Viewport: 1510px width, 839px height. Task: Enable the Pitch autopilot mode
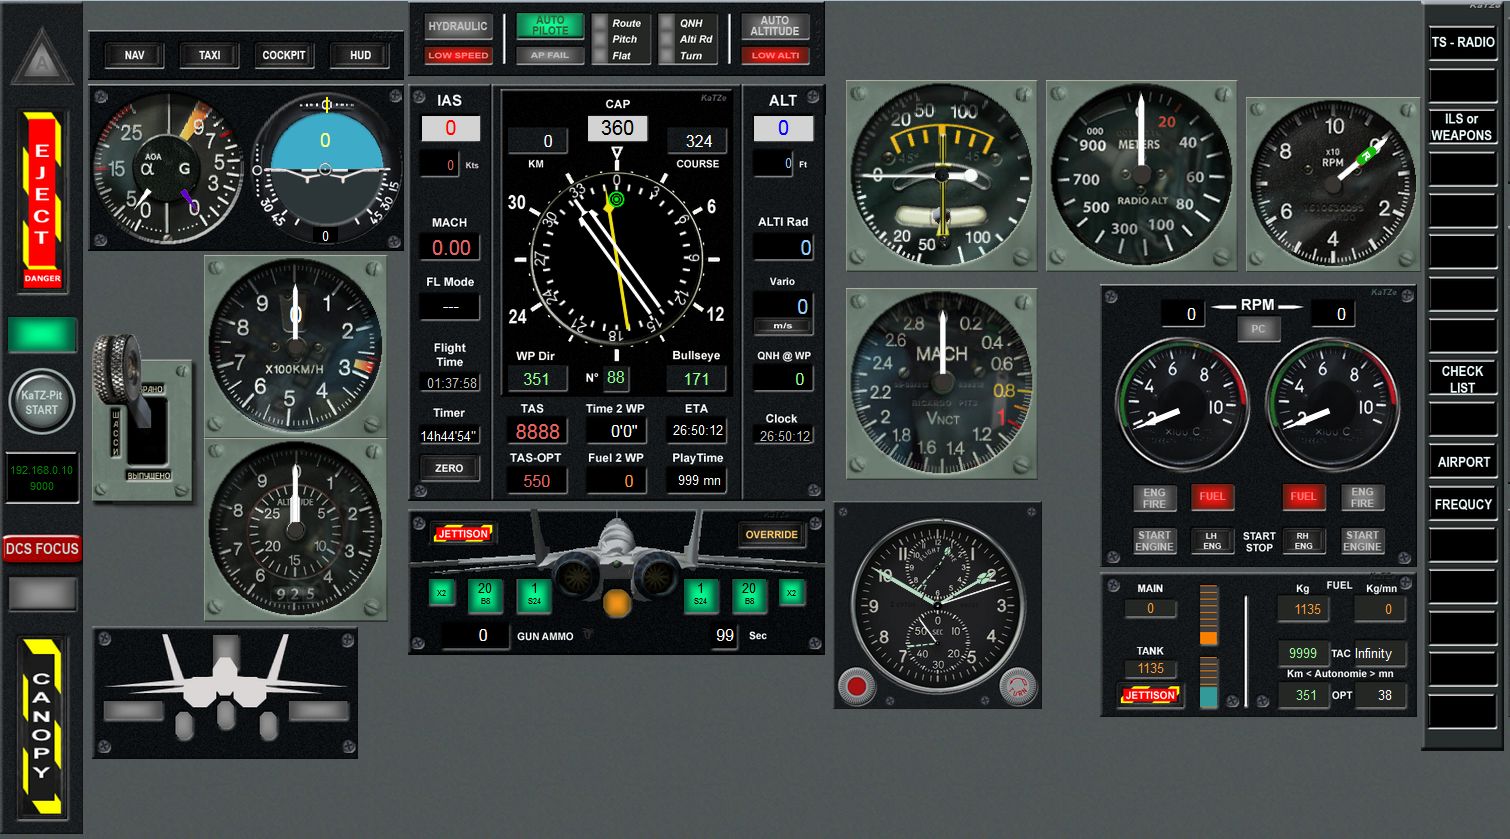pos(603,39)
